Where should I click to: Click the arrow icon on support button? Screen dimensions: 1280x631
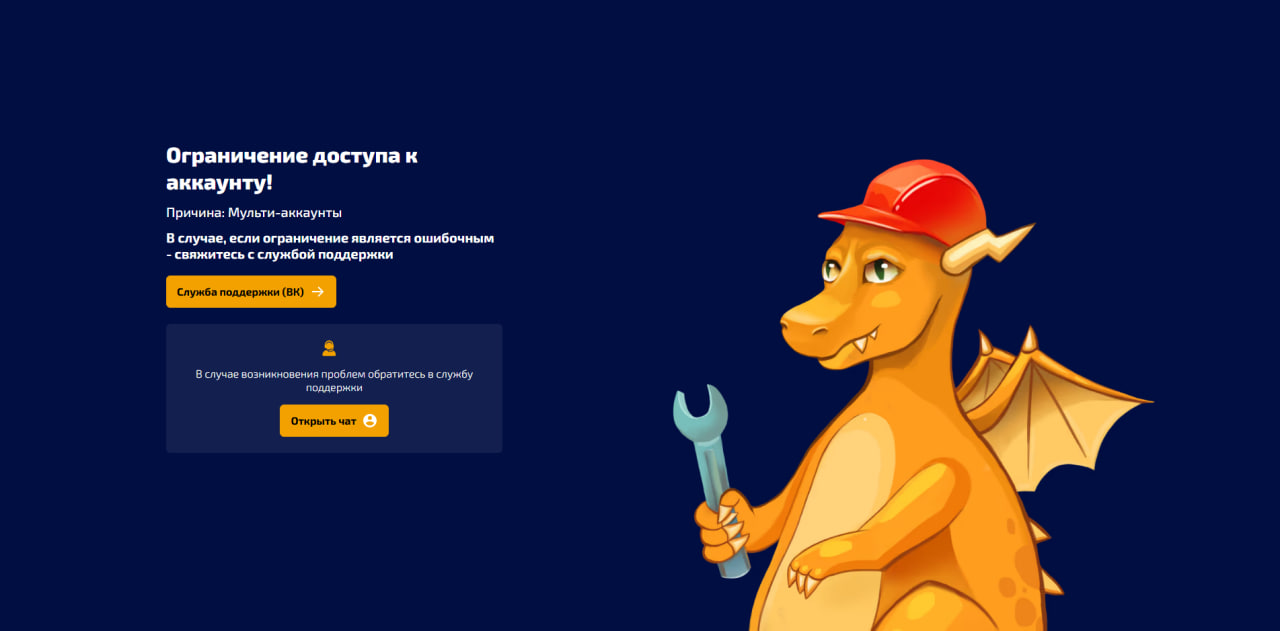point(318,292)
